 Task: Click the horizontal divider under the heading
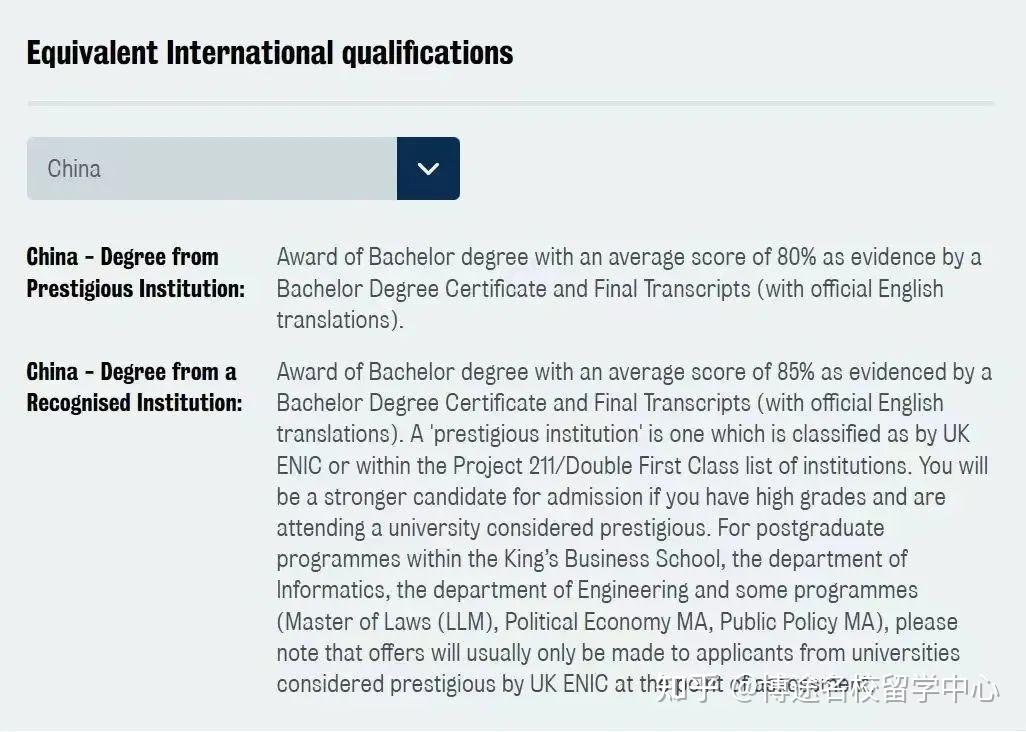click(x=510, y=103)
